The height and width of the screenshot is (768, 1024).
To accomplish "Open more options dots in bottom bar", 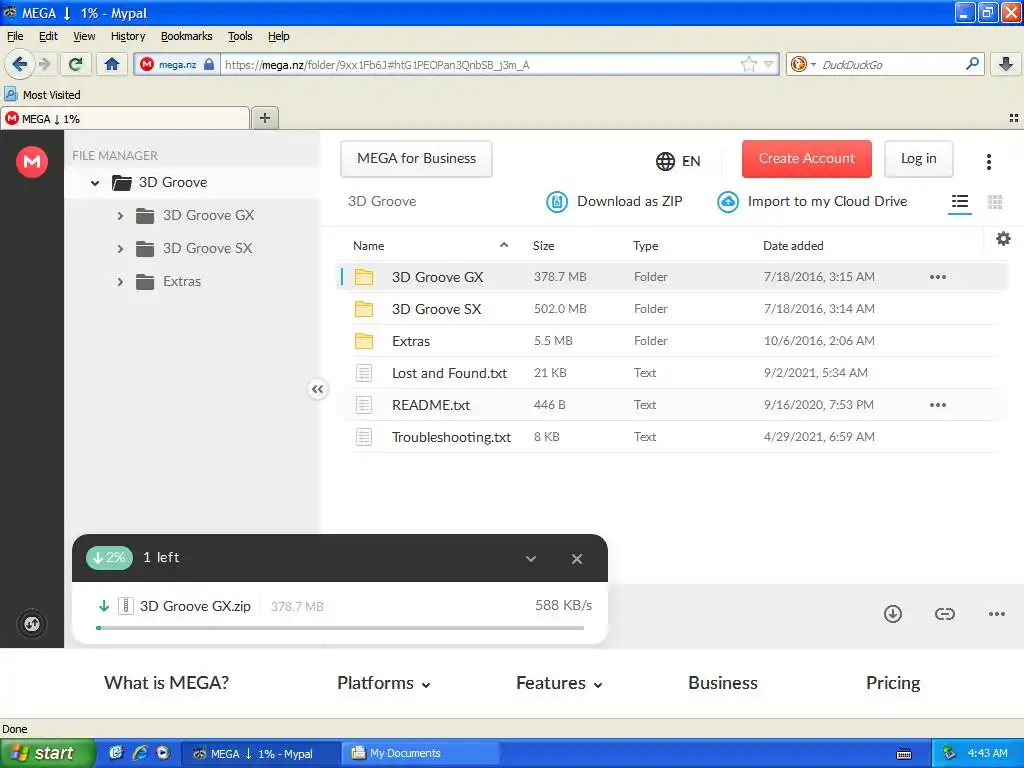I will [x=997, y=614].
